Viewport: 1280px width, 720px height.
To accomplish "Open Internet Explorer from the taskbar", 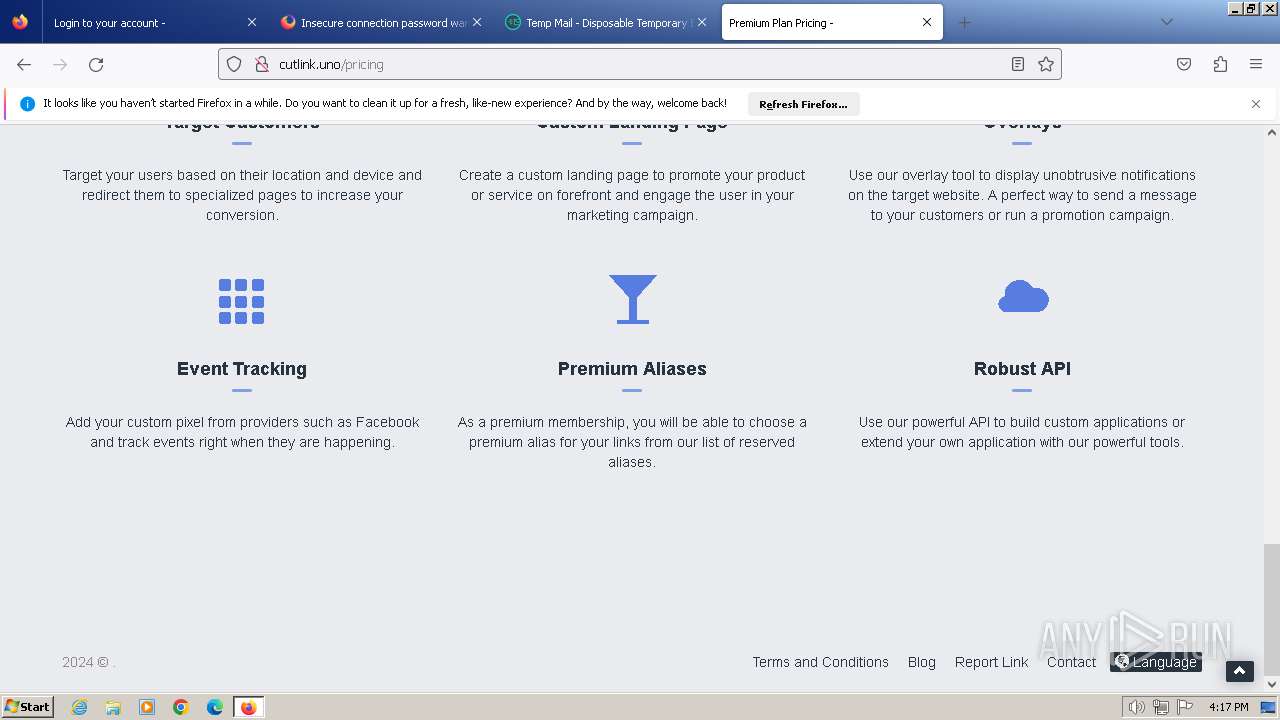I will click(x=80, y=707).
